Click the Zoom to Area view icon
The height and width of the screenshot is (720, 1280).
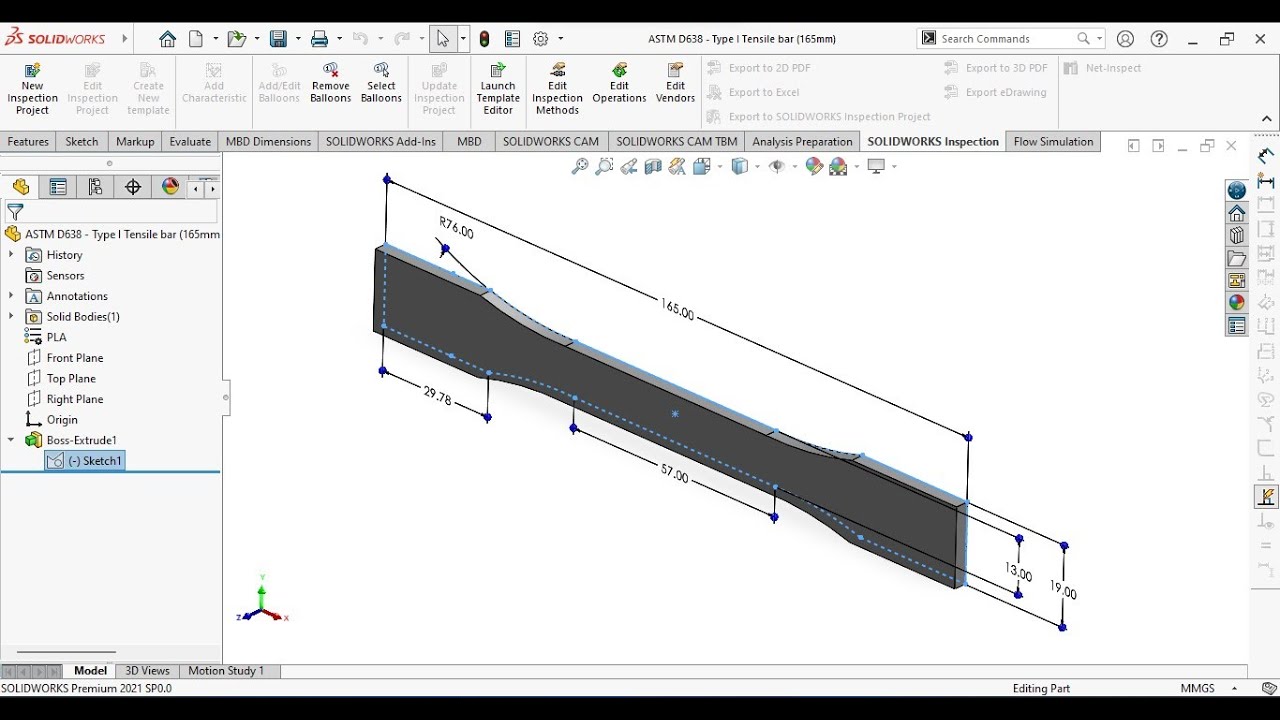point(604,166)
